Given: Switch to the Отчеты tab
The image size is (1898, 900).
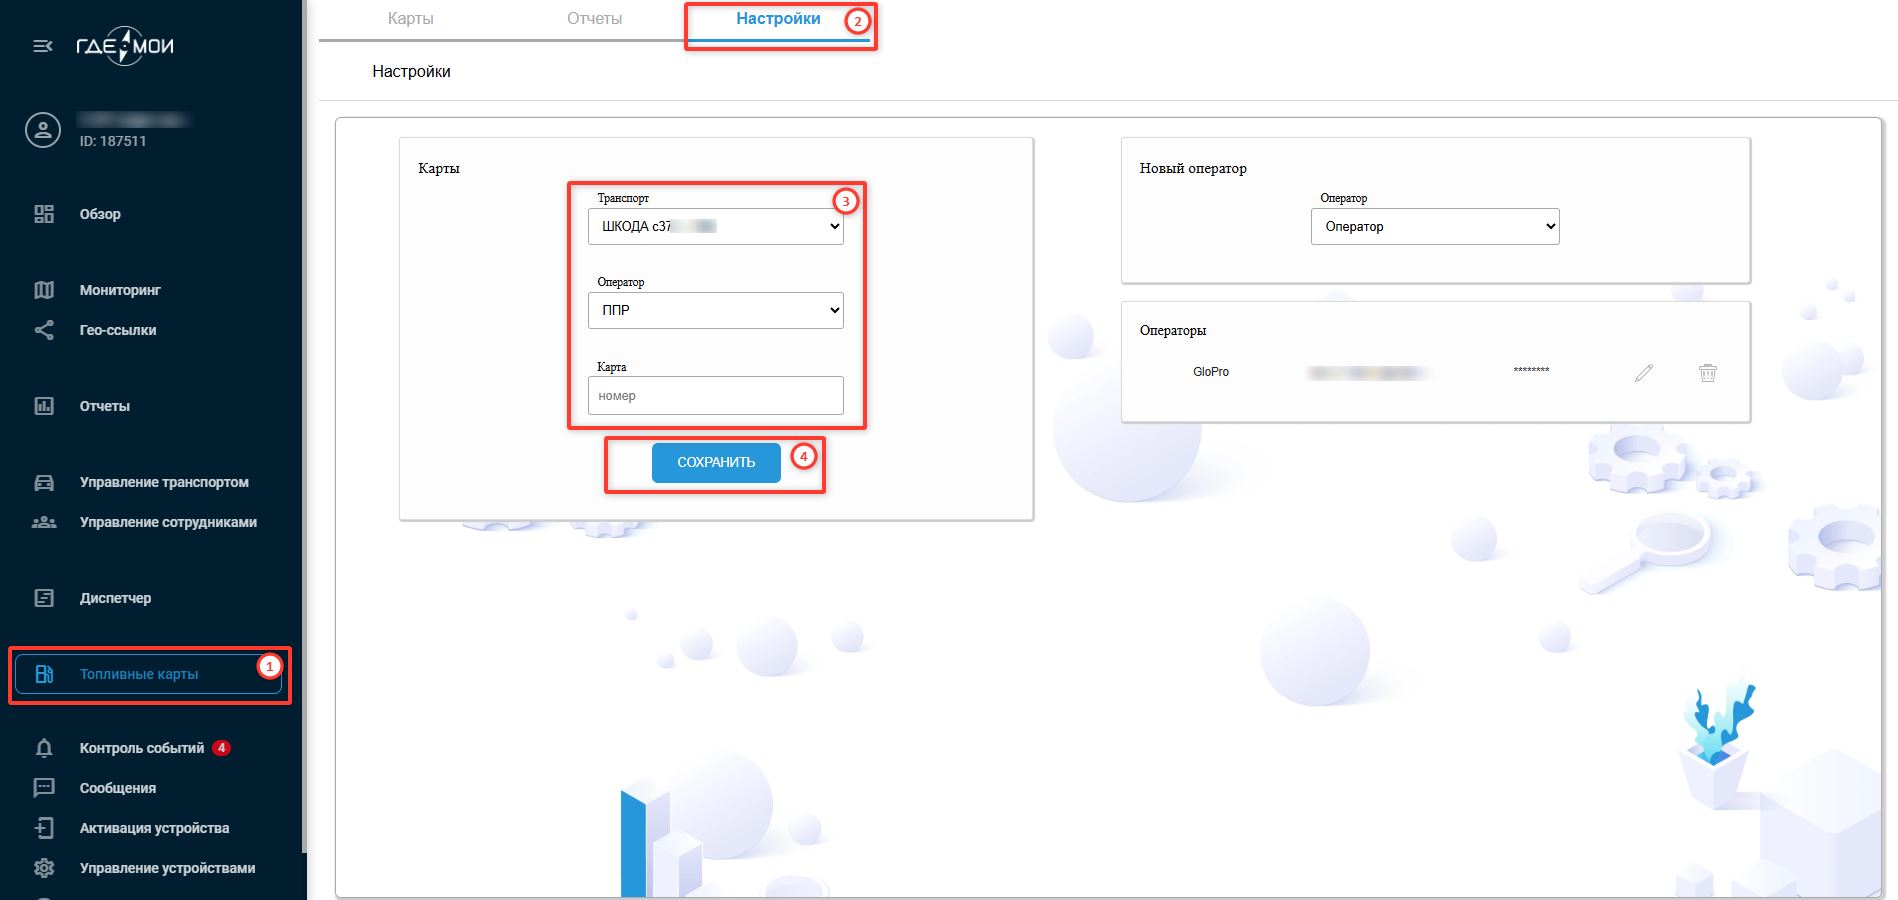Looking at the screenshot, I should pyautogui.click(x=594, y=19).
